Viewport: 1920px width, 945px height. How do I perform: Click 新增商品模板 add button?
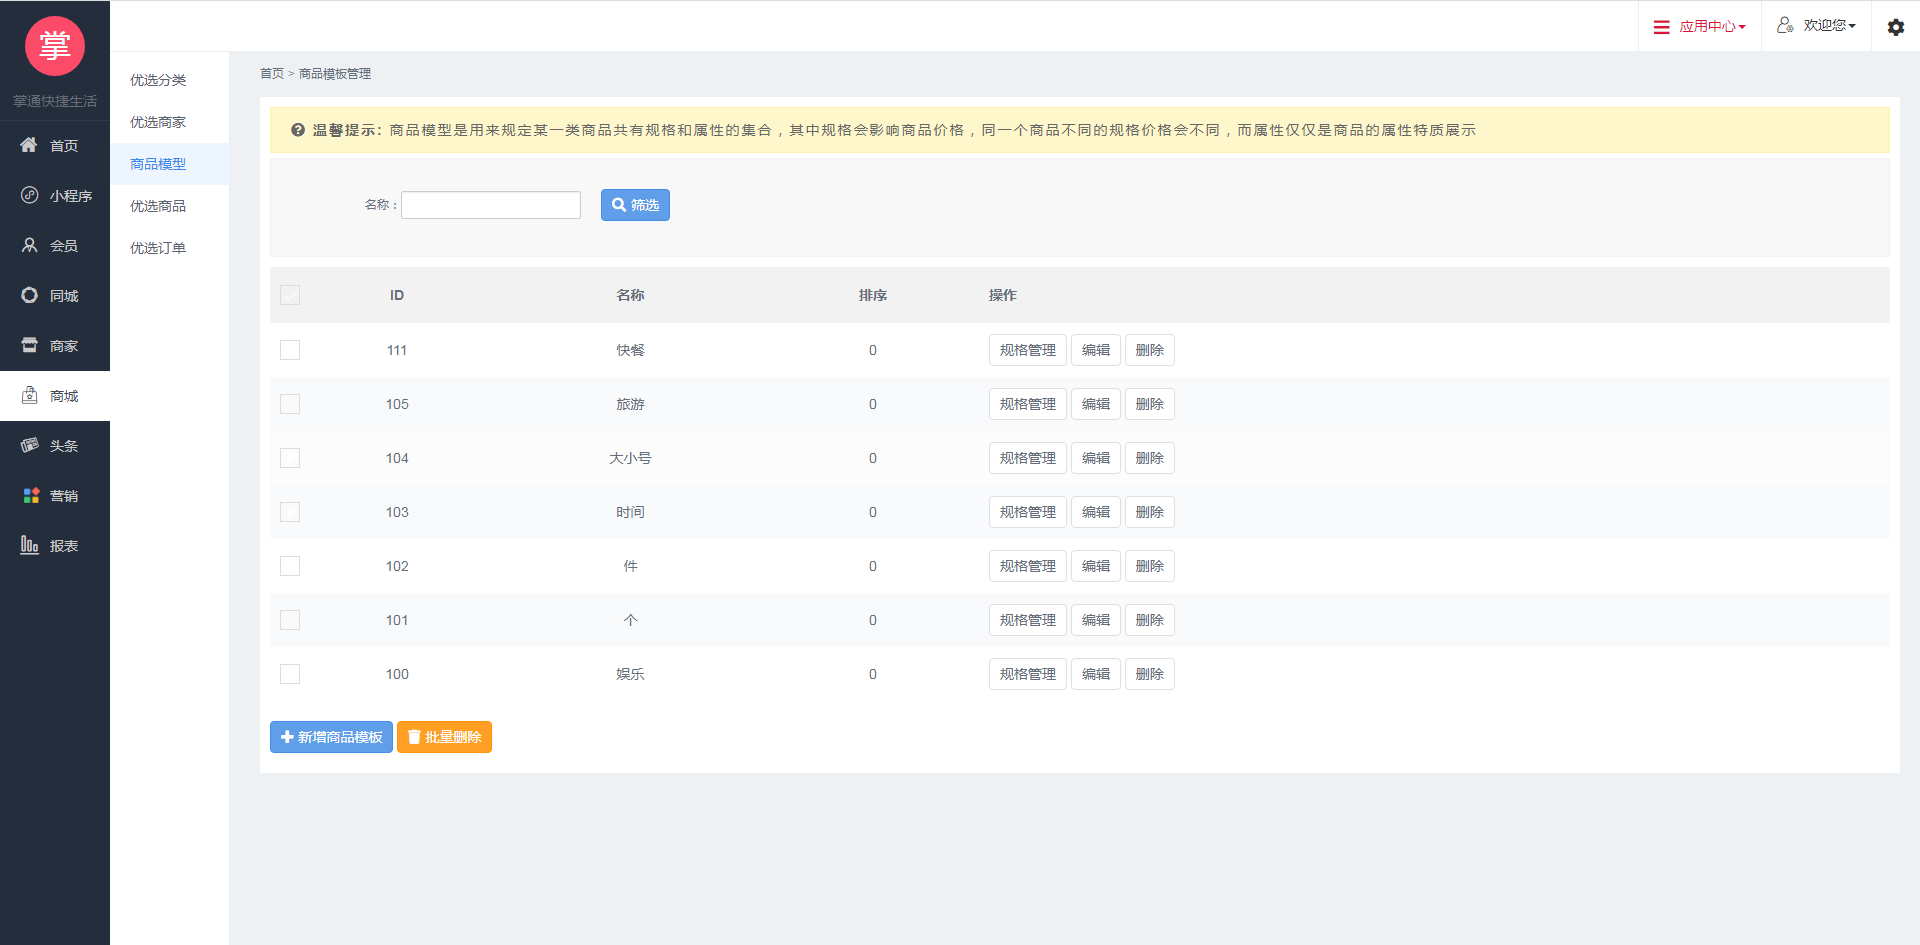pos(331,737)
